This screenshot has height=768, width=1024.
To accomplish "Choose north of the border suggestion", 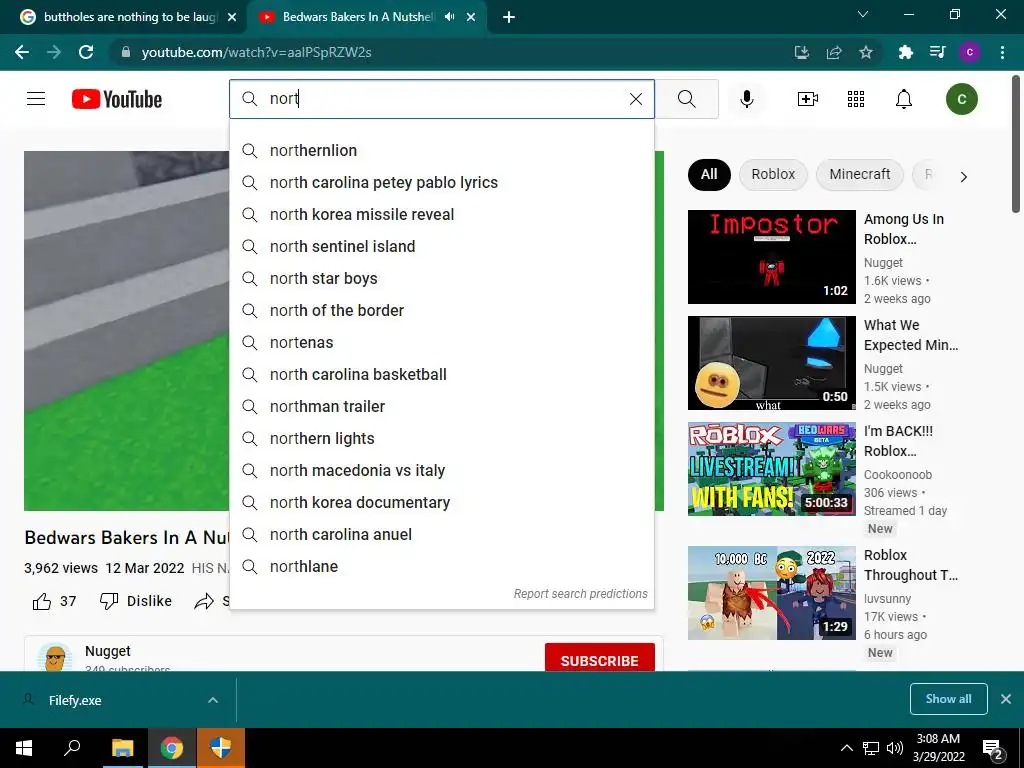I will (x=441, y=310).
